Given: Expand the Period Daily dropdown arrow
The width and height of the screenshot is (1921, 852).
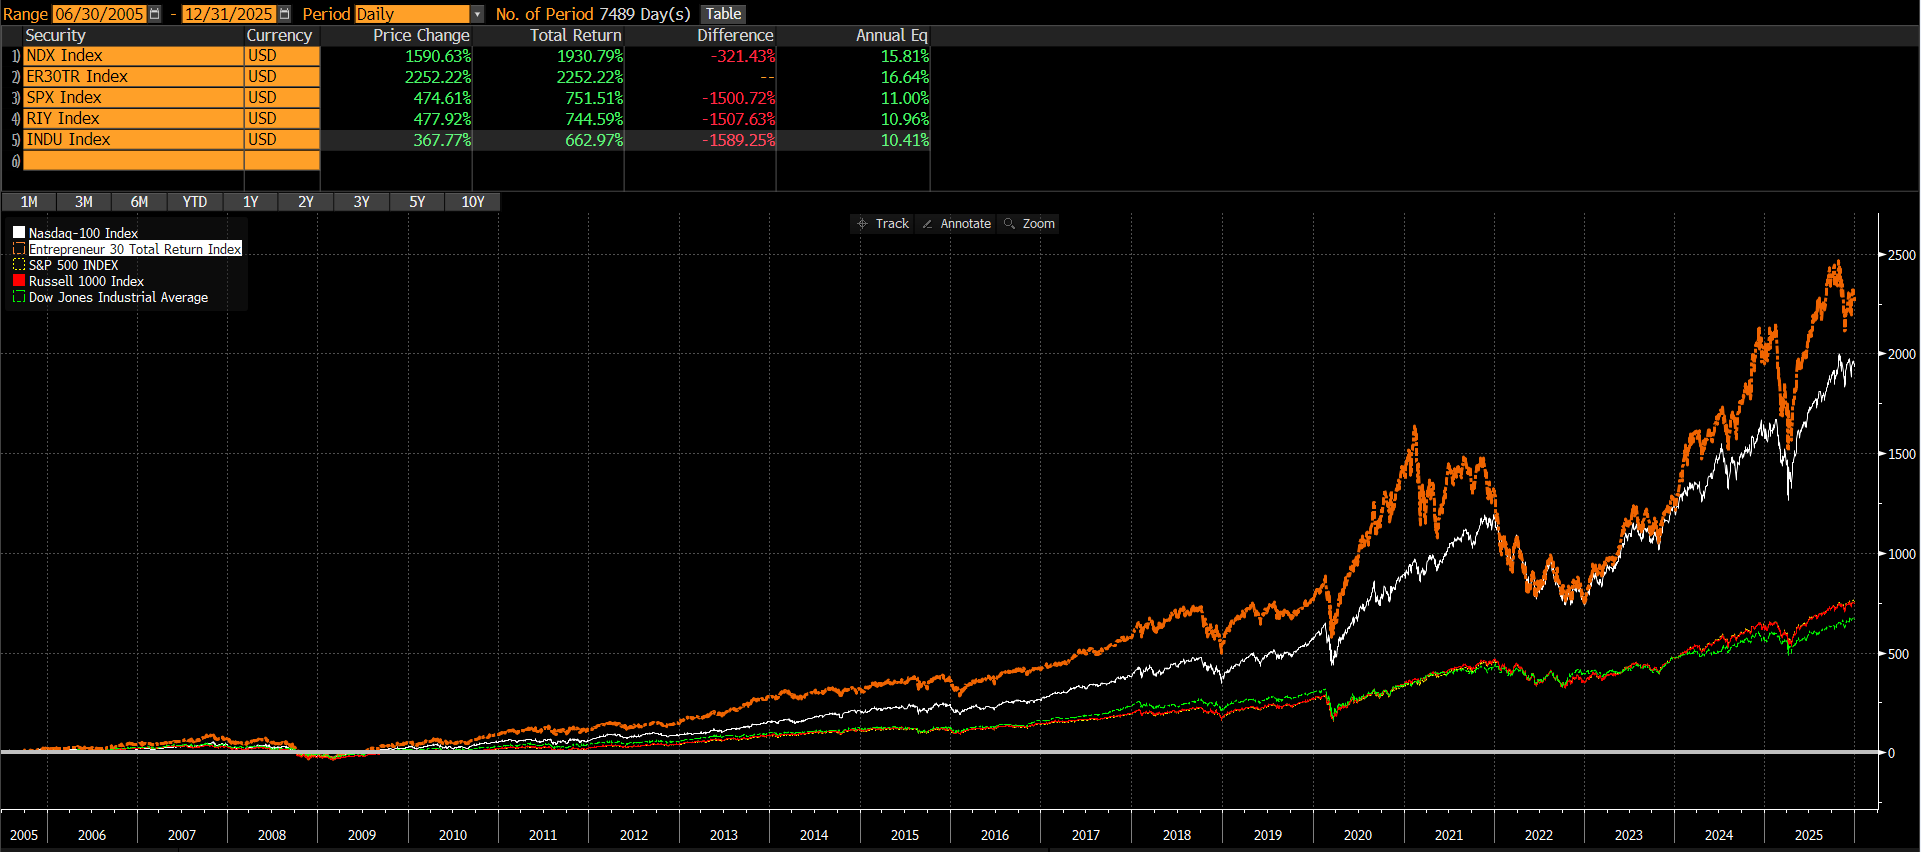Looking at the screenshot, I should [x=477, y=14].
